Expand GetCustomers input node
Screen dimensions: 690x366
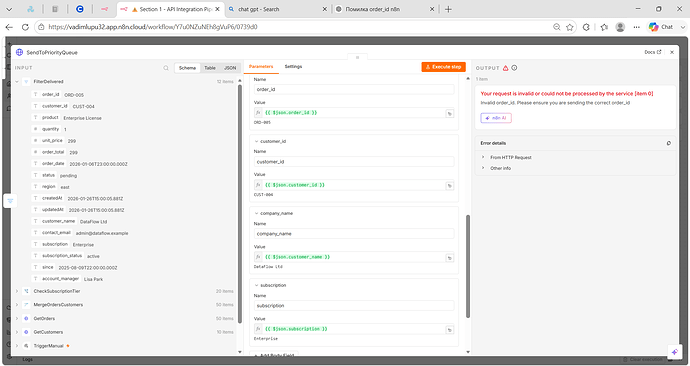(x=17, y=332)
